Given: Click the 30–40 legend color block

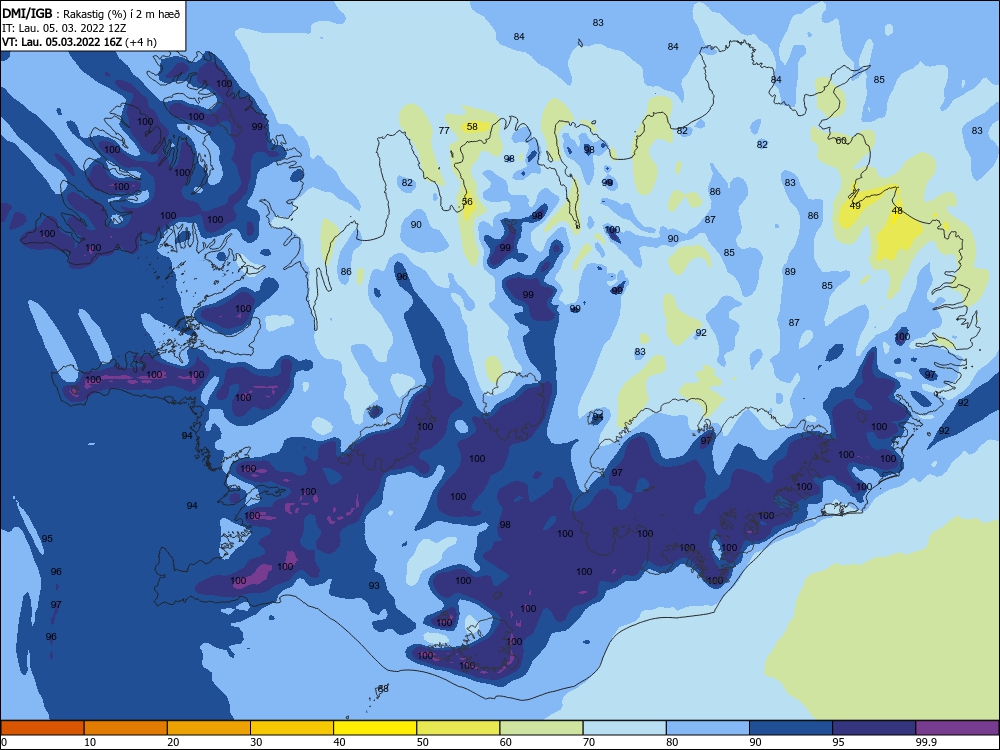Looking at the screenshot, I should pos(292,728).
